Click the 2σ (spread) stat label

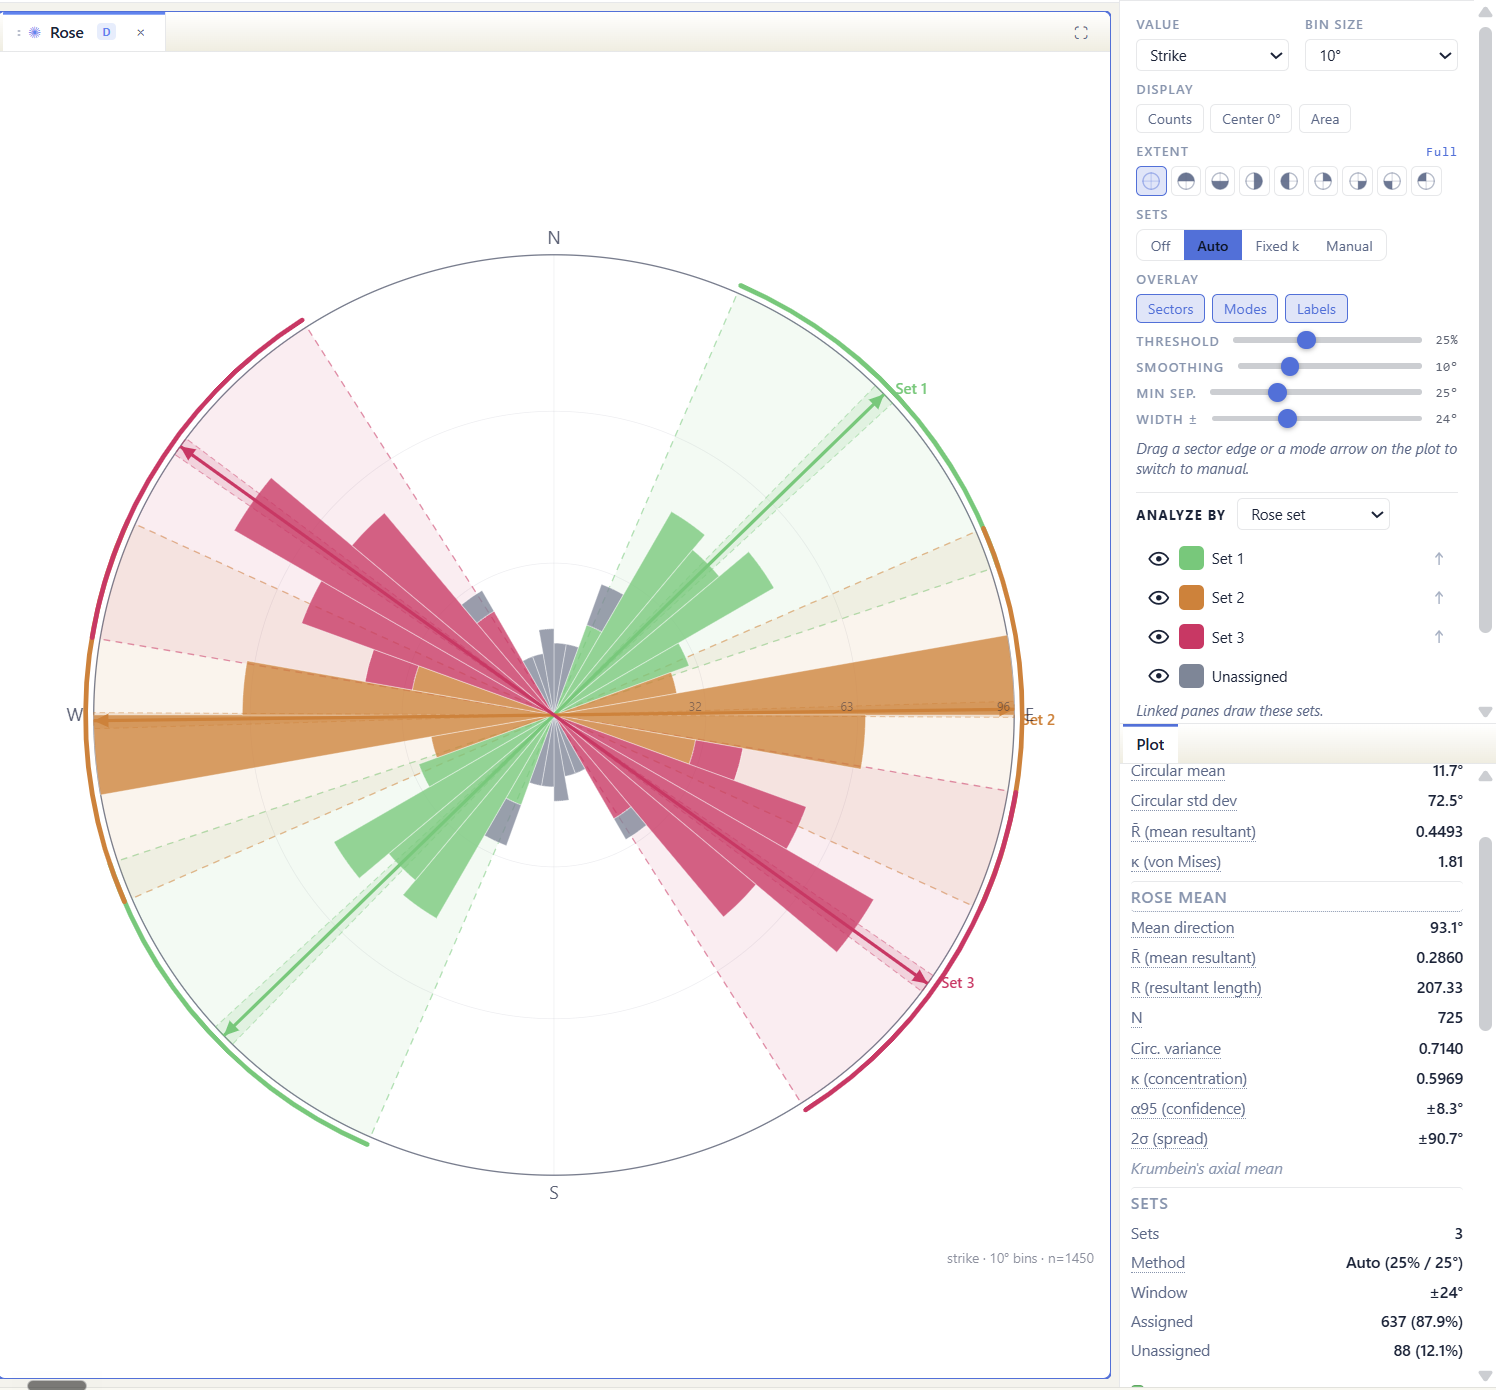pyautogui.click(x=1169, y=1139)
